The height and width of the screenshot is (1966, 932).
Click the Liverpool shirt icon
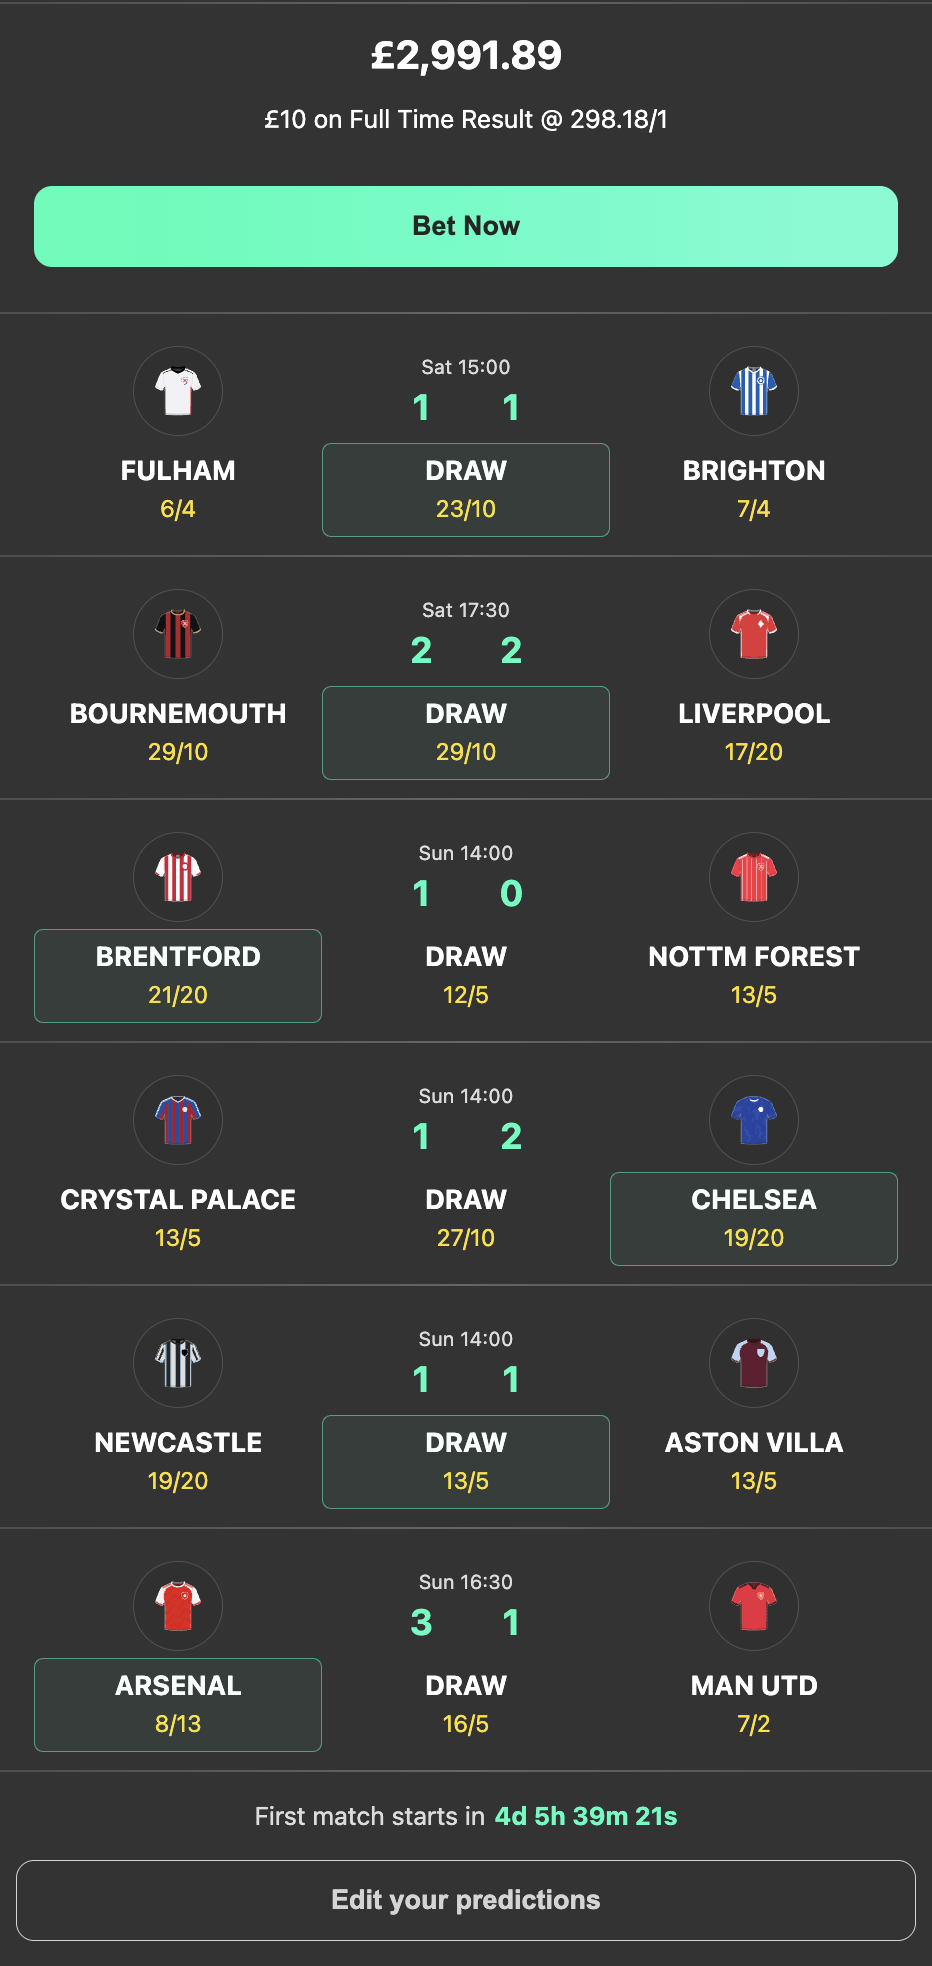754,634
